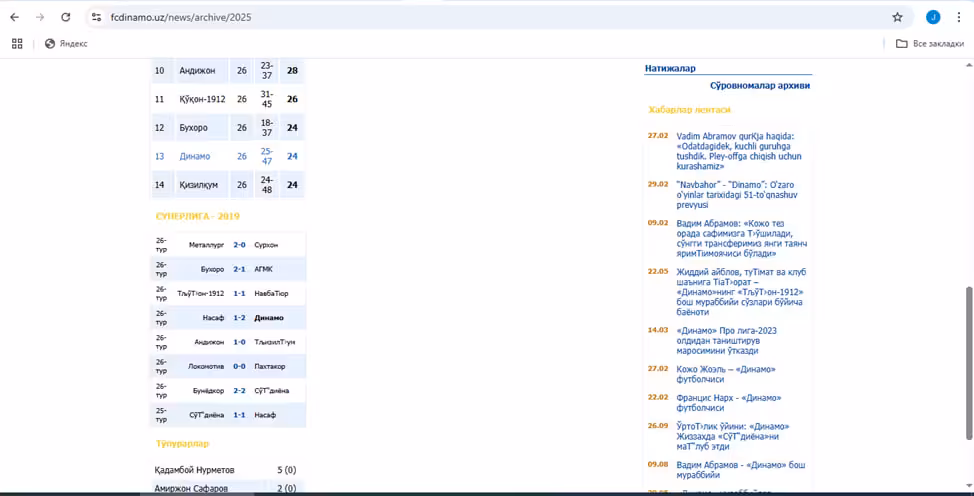The width and height of the screenshot is (974, 496).
Task: Click the Хабарлар лентаси heading
Action: tap(690, 109)
